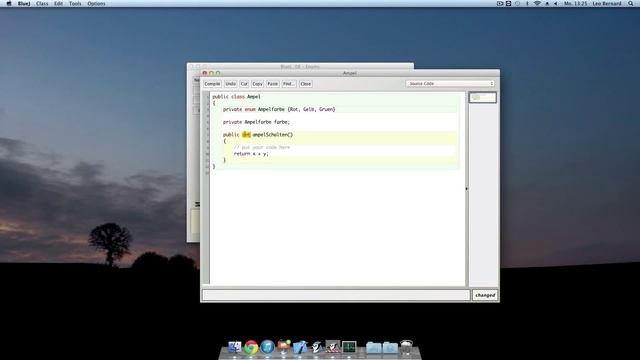640x360 pixels.
Task: Minimize the Ampel editor window
Action: (211, 73)
